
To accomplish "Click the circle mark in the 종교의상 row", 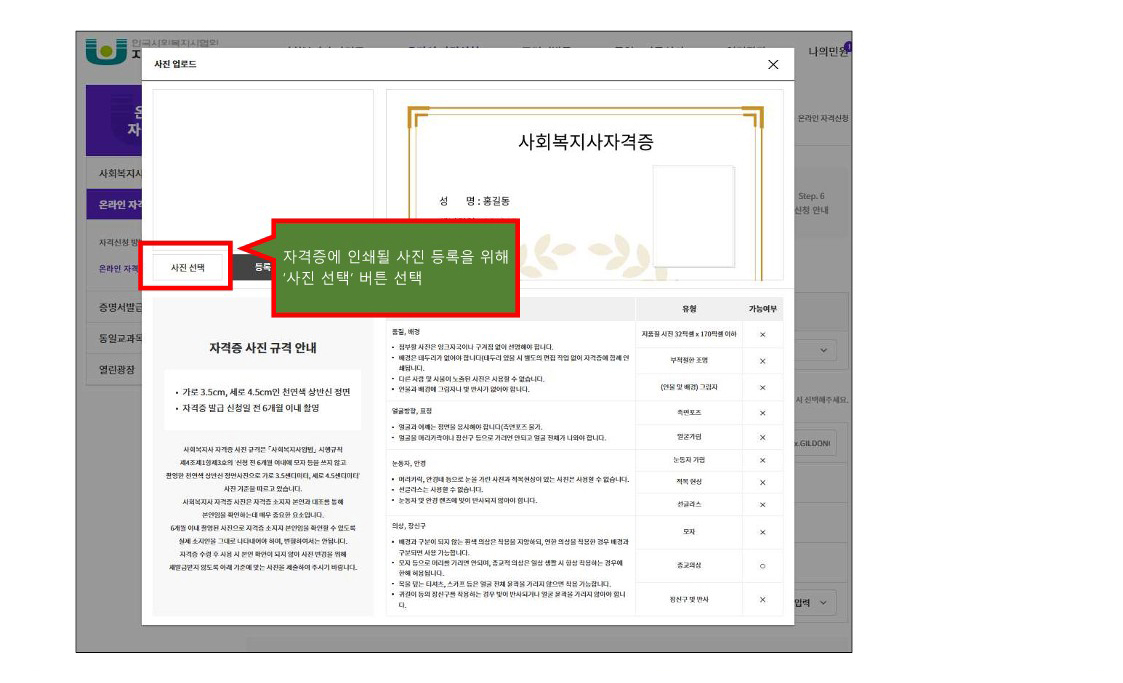I will (763, 566).
